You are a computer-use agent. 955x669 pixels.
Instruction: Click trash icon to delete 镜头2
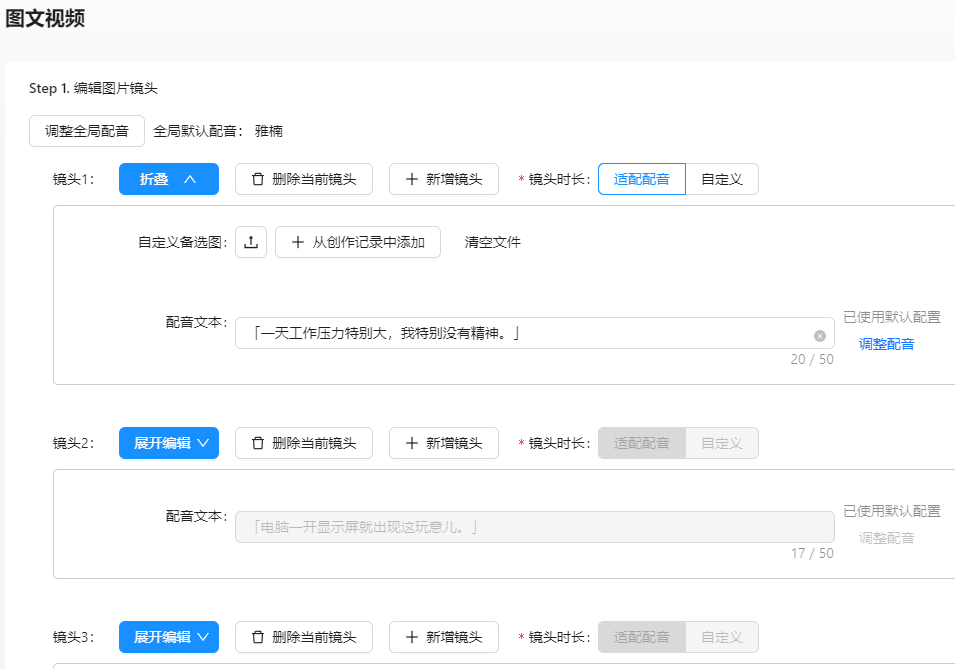click(x=258, y=443)
